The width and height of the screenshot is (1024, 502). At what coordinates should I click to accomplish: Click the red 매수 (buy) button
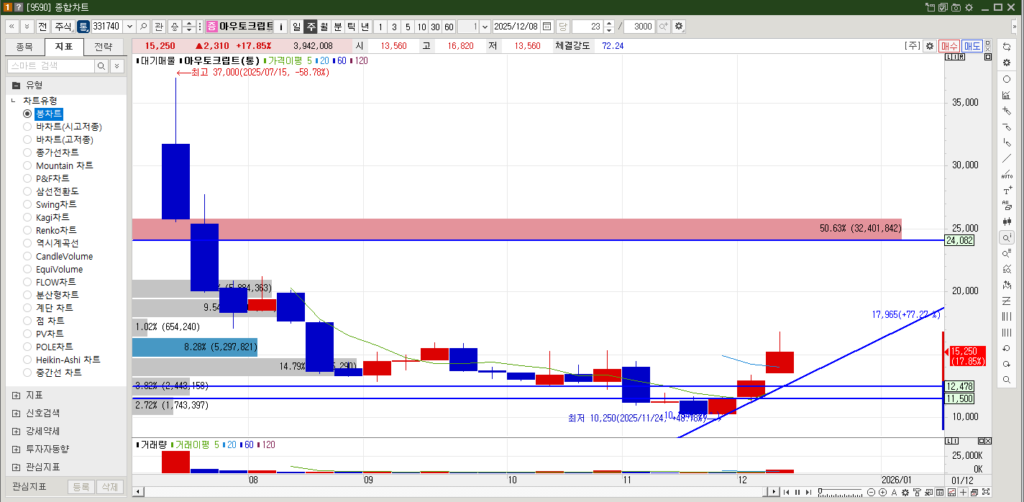tap(950, 46)
